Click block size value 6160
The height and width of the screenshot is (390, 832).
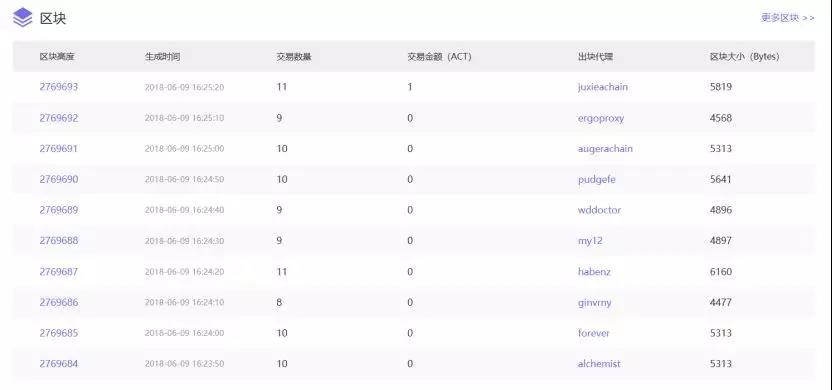click(x=721, y=272)
